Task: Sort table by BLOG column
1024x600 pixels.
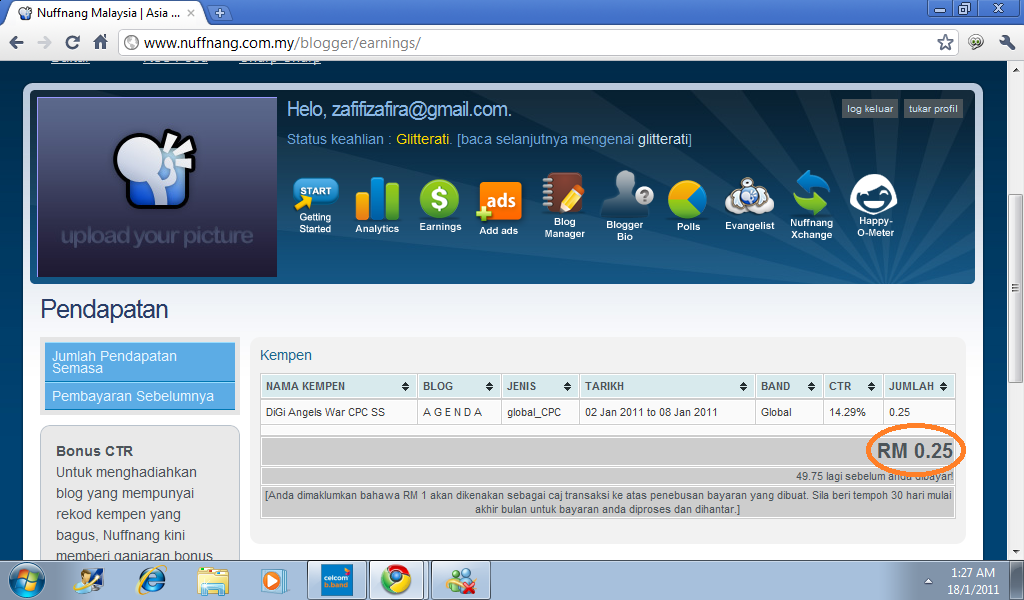Action: click(459, 387)
